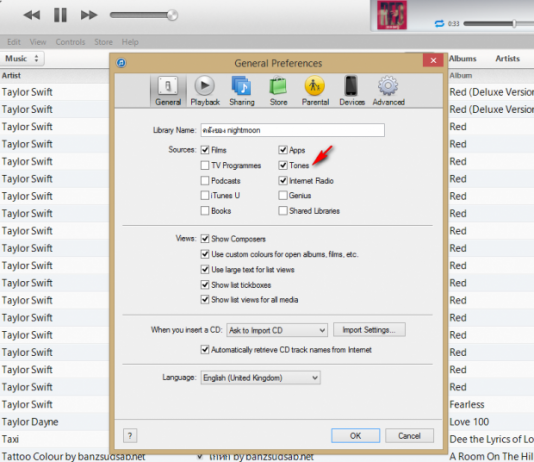
Task: Enable the Genius checkbox
Action: 283,195
